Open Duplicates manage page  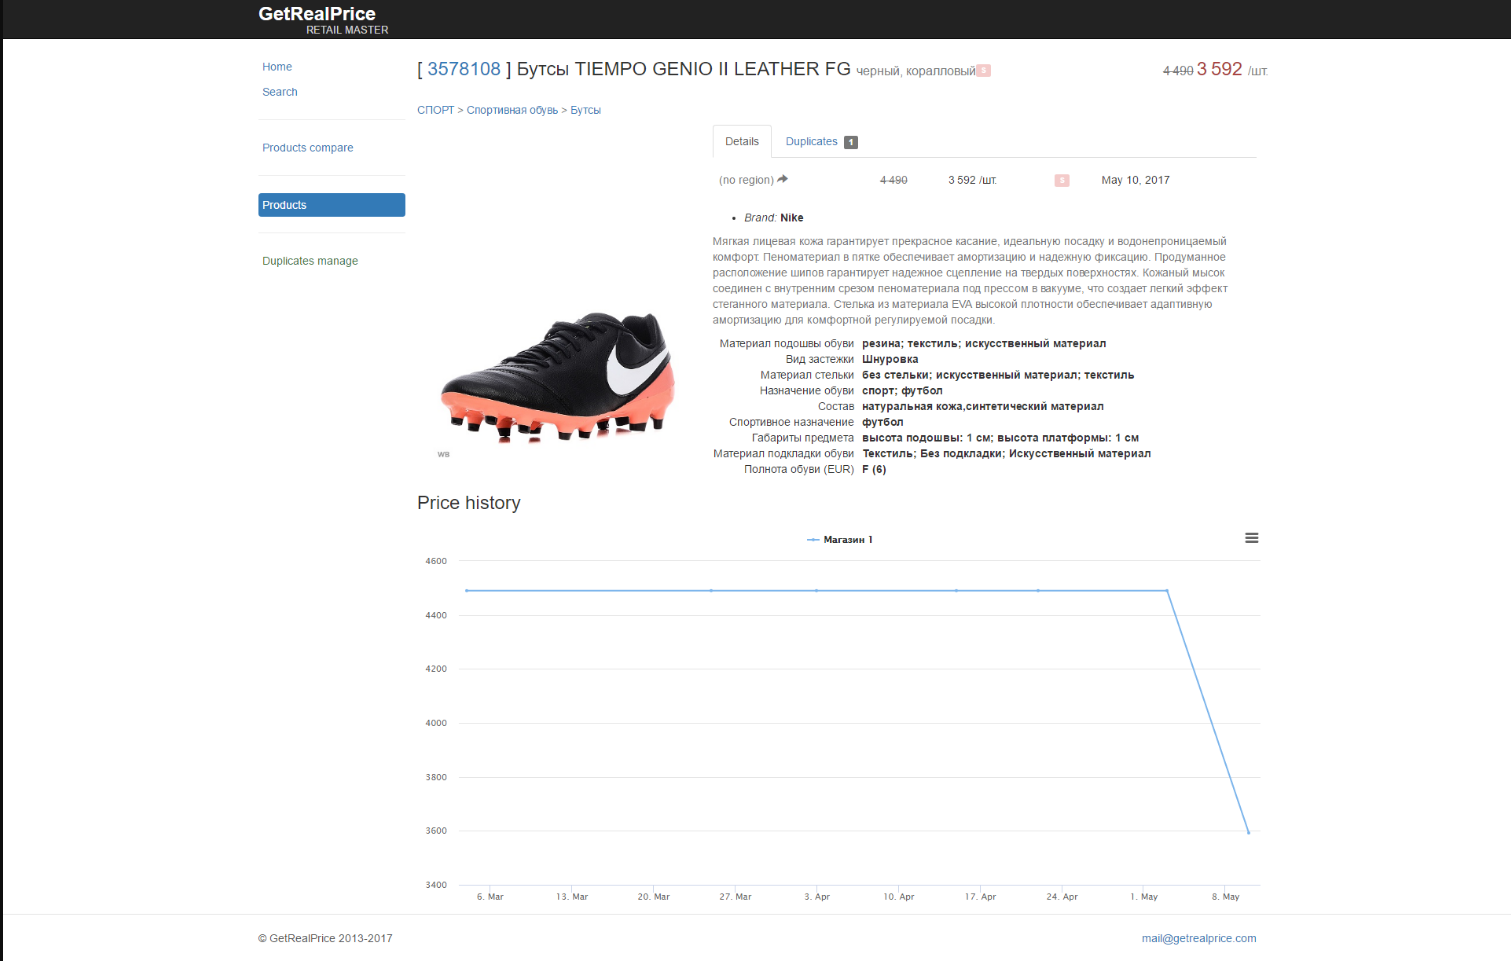tap(310, 261)
